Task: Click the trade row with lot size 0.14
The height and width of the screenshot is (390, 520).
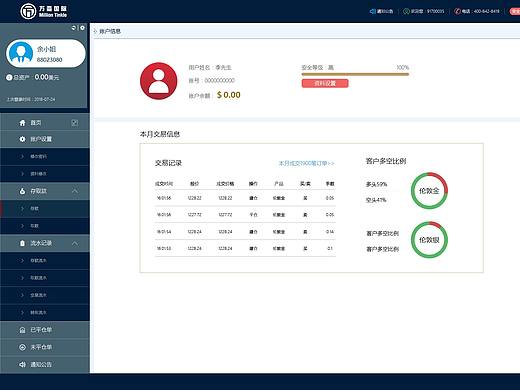Action: (245, 231)
